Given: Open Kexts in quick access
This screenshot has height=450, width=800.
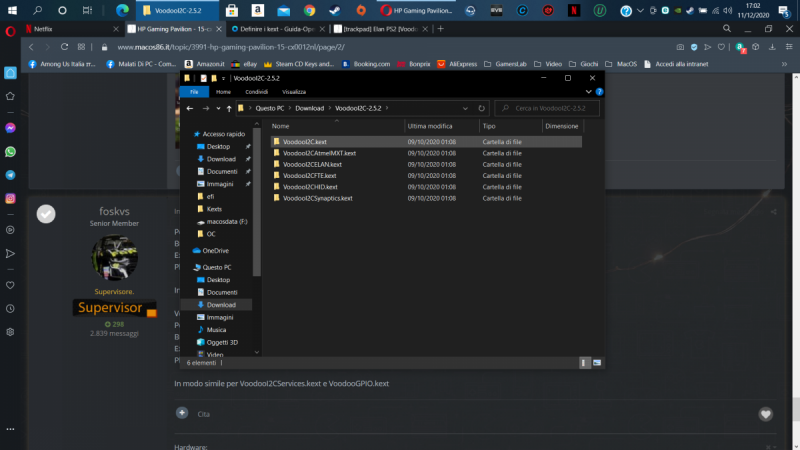Looking at the screenshot, I should [x=214, y=209].
